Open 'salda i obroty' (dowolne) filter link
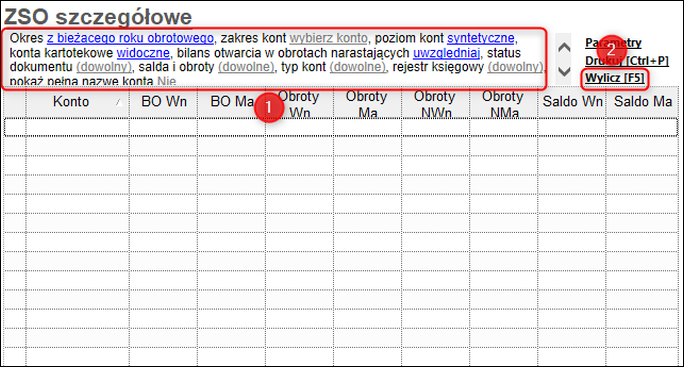The image size is (684, 367). click(246, 67)
